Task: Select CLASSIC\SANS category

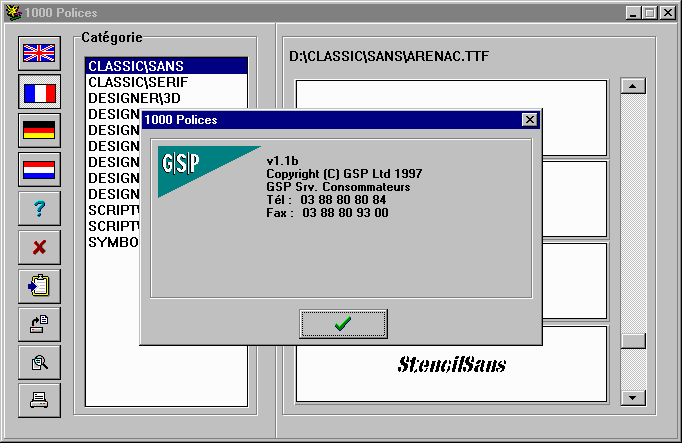Action: tap(165, 66)
